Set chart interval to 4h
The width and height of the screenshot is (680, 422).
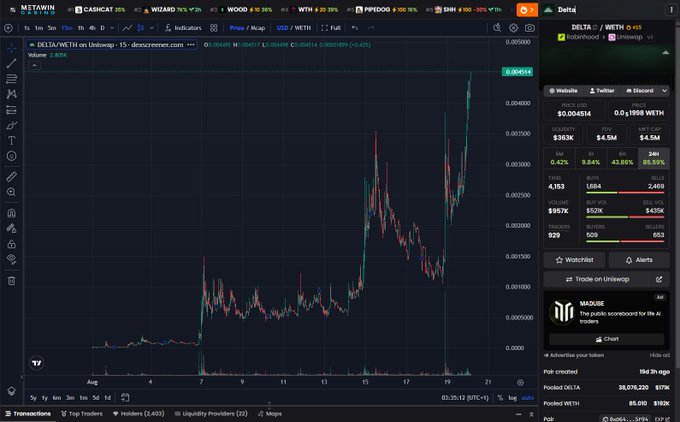pos(92,28)
